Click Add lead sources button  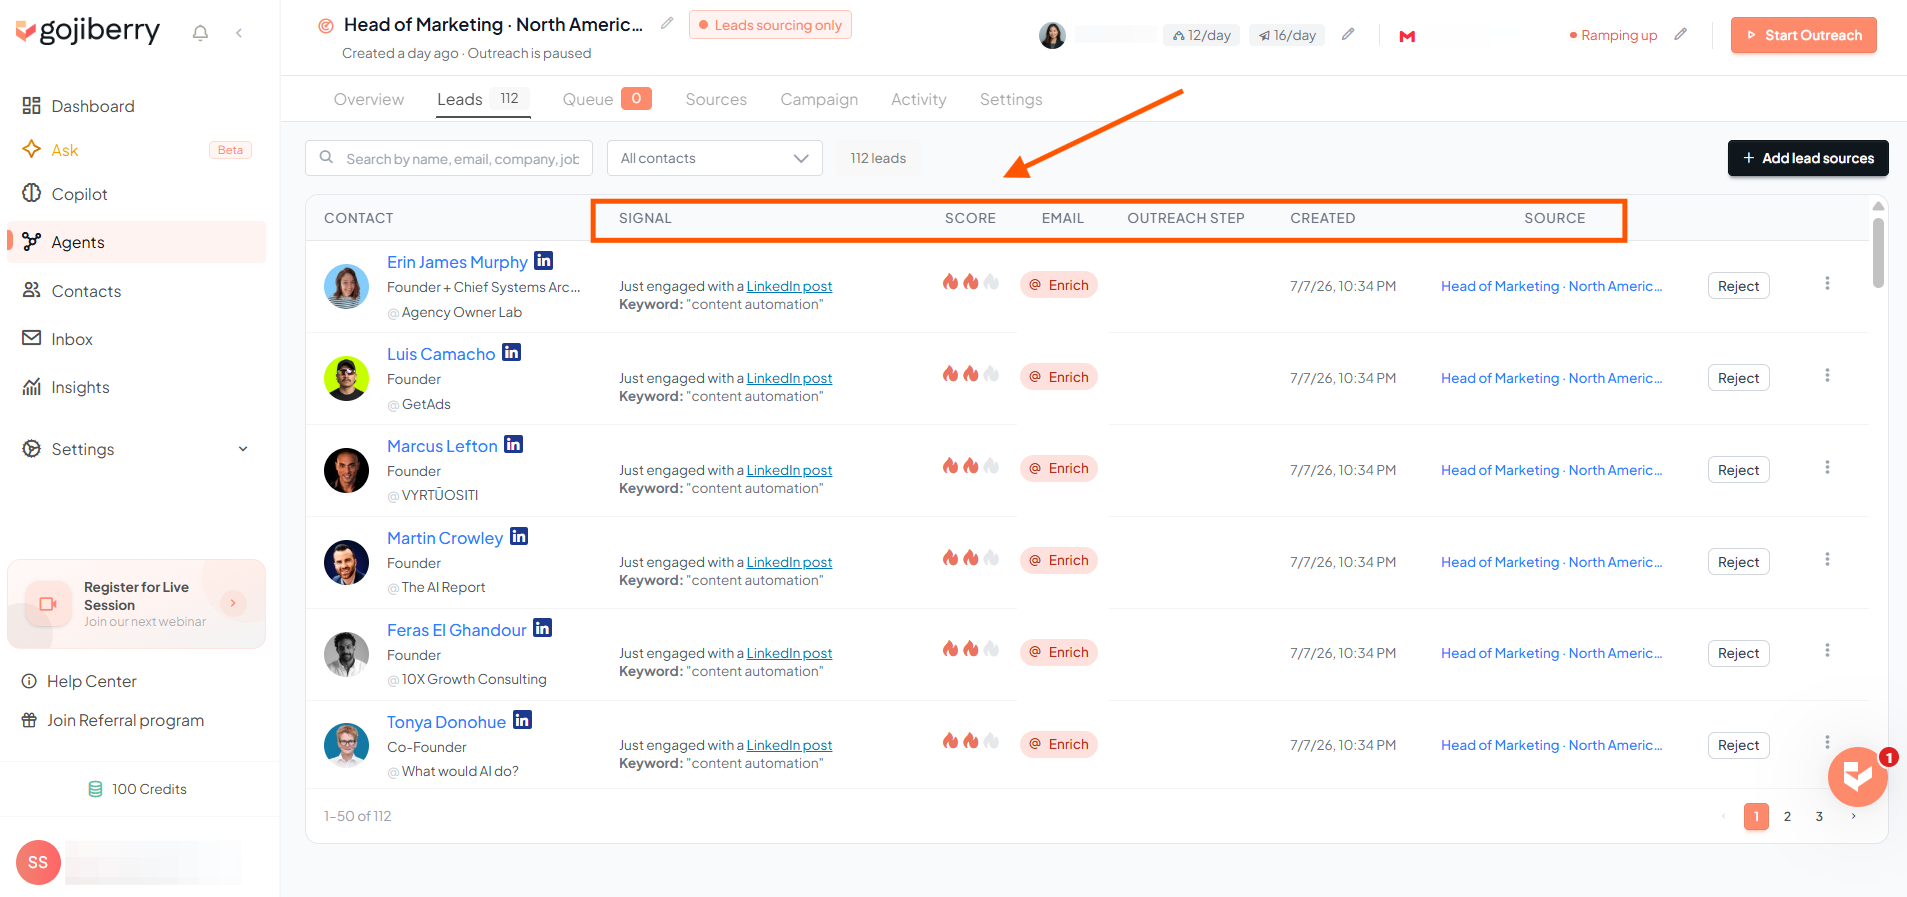[1808, 158]
